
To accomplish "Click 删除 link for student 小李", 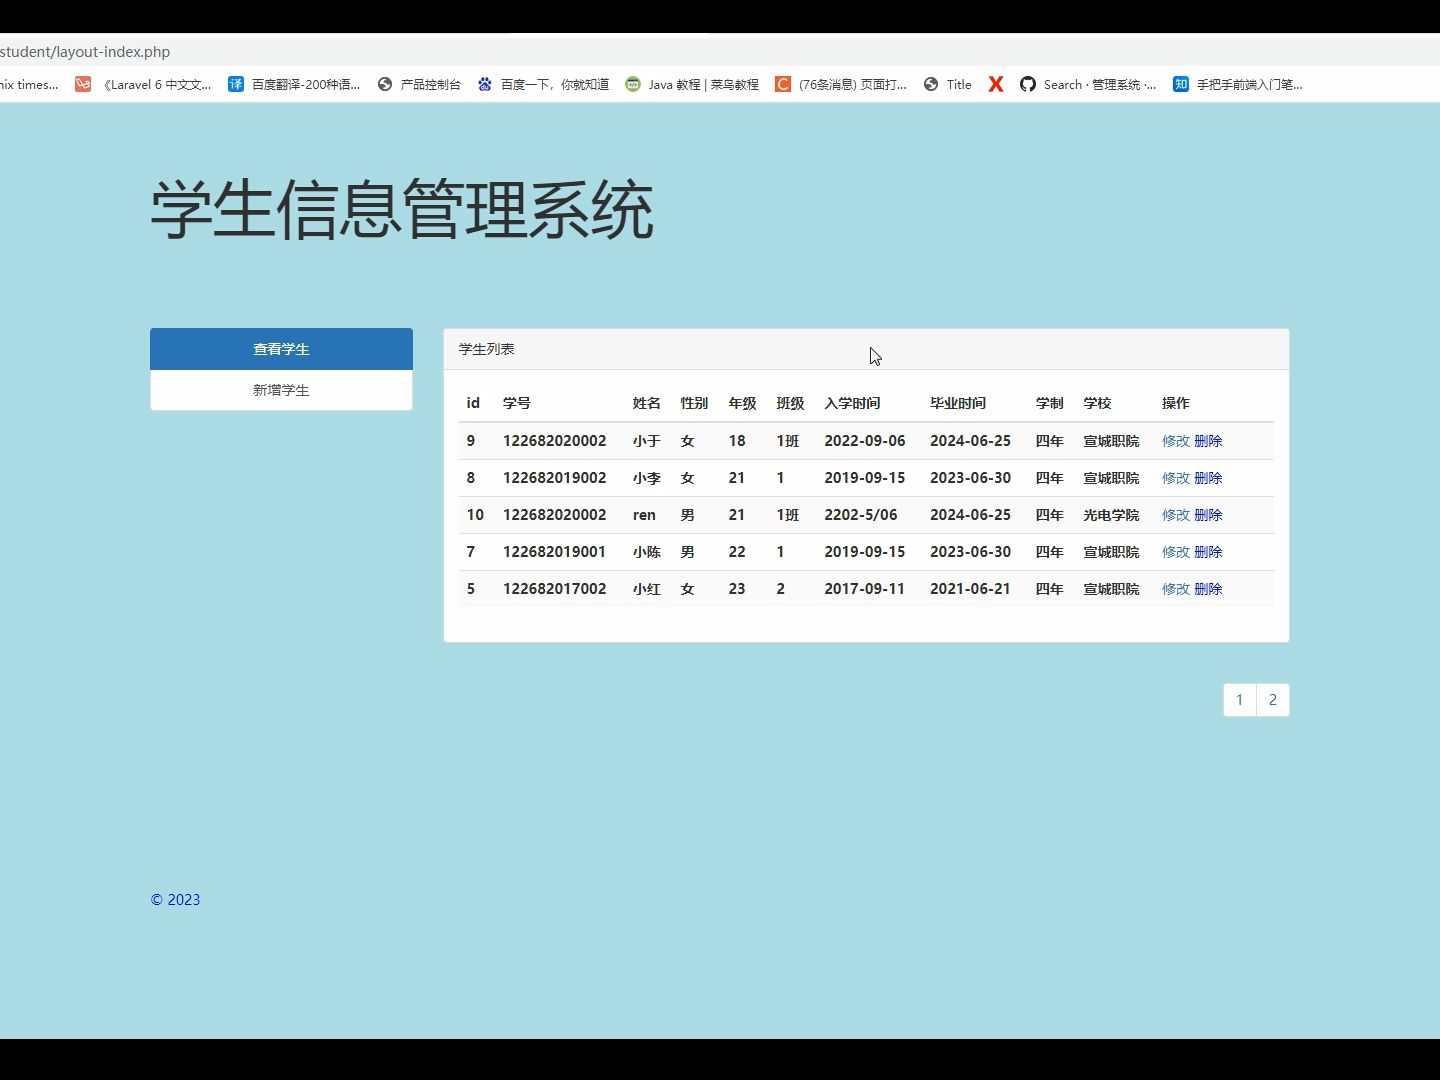I will [1208, 478].
